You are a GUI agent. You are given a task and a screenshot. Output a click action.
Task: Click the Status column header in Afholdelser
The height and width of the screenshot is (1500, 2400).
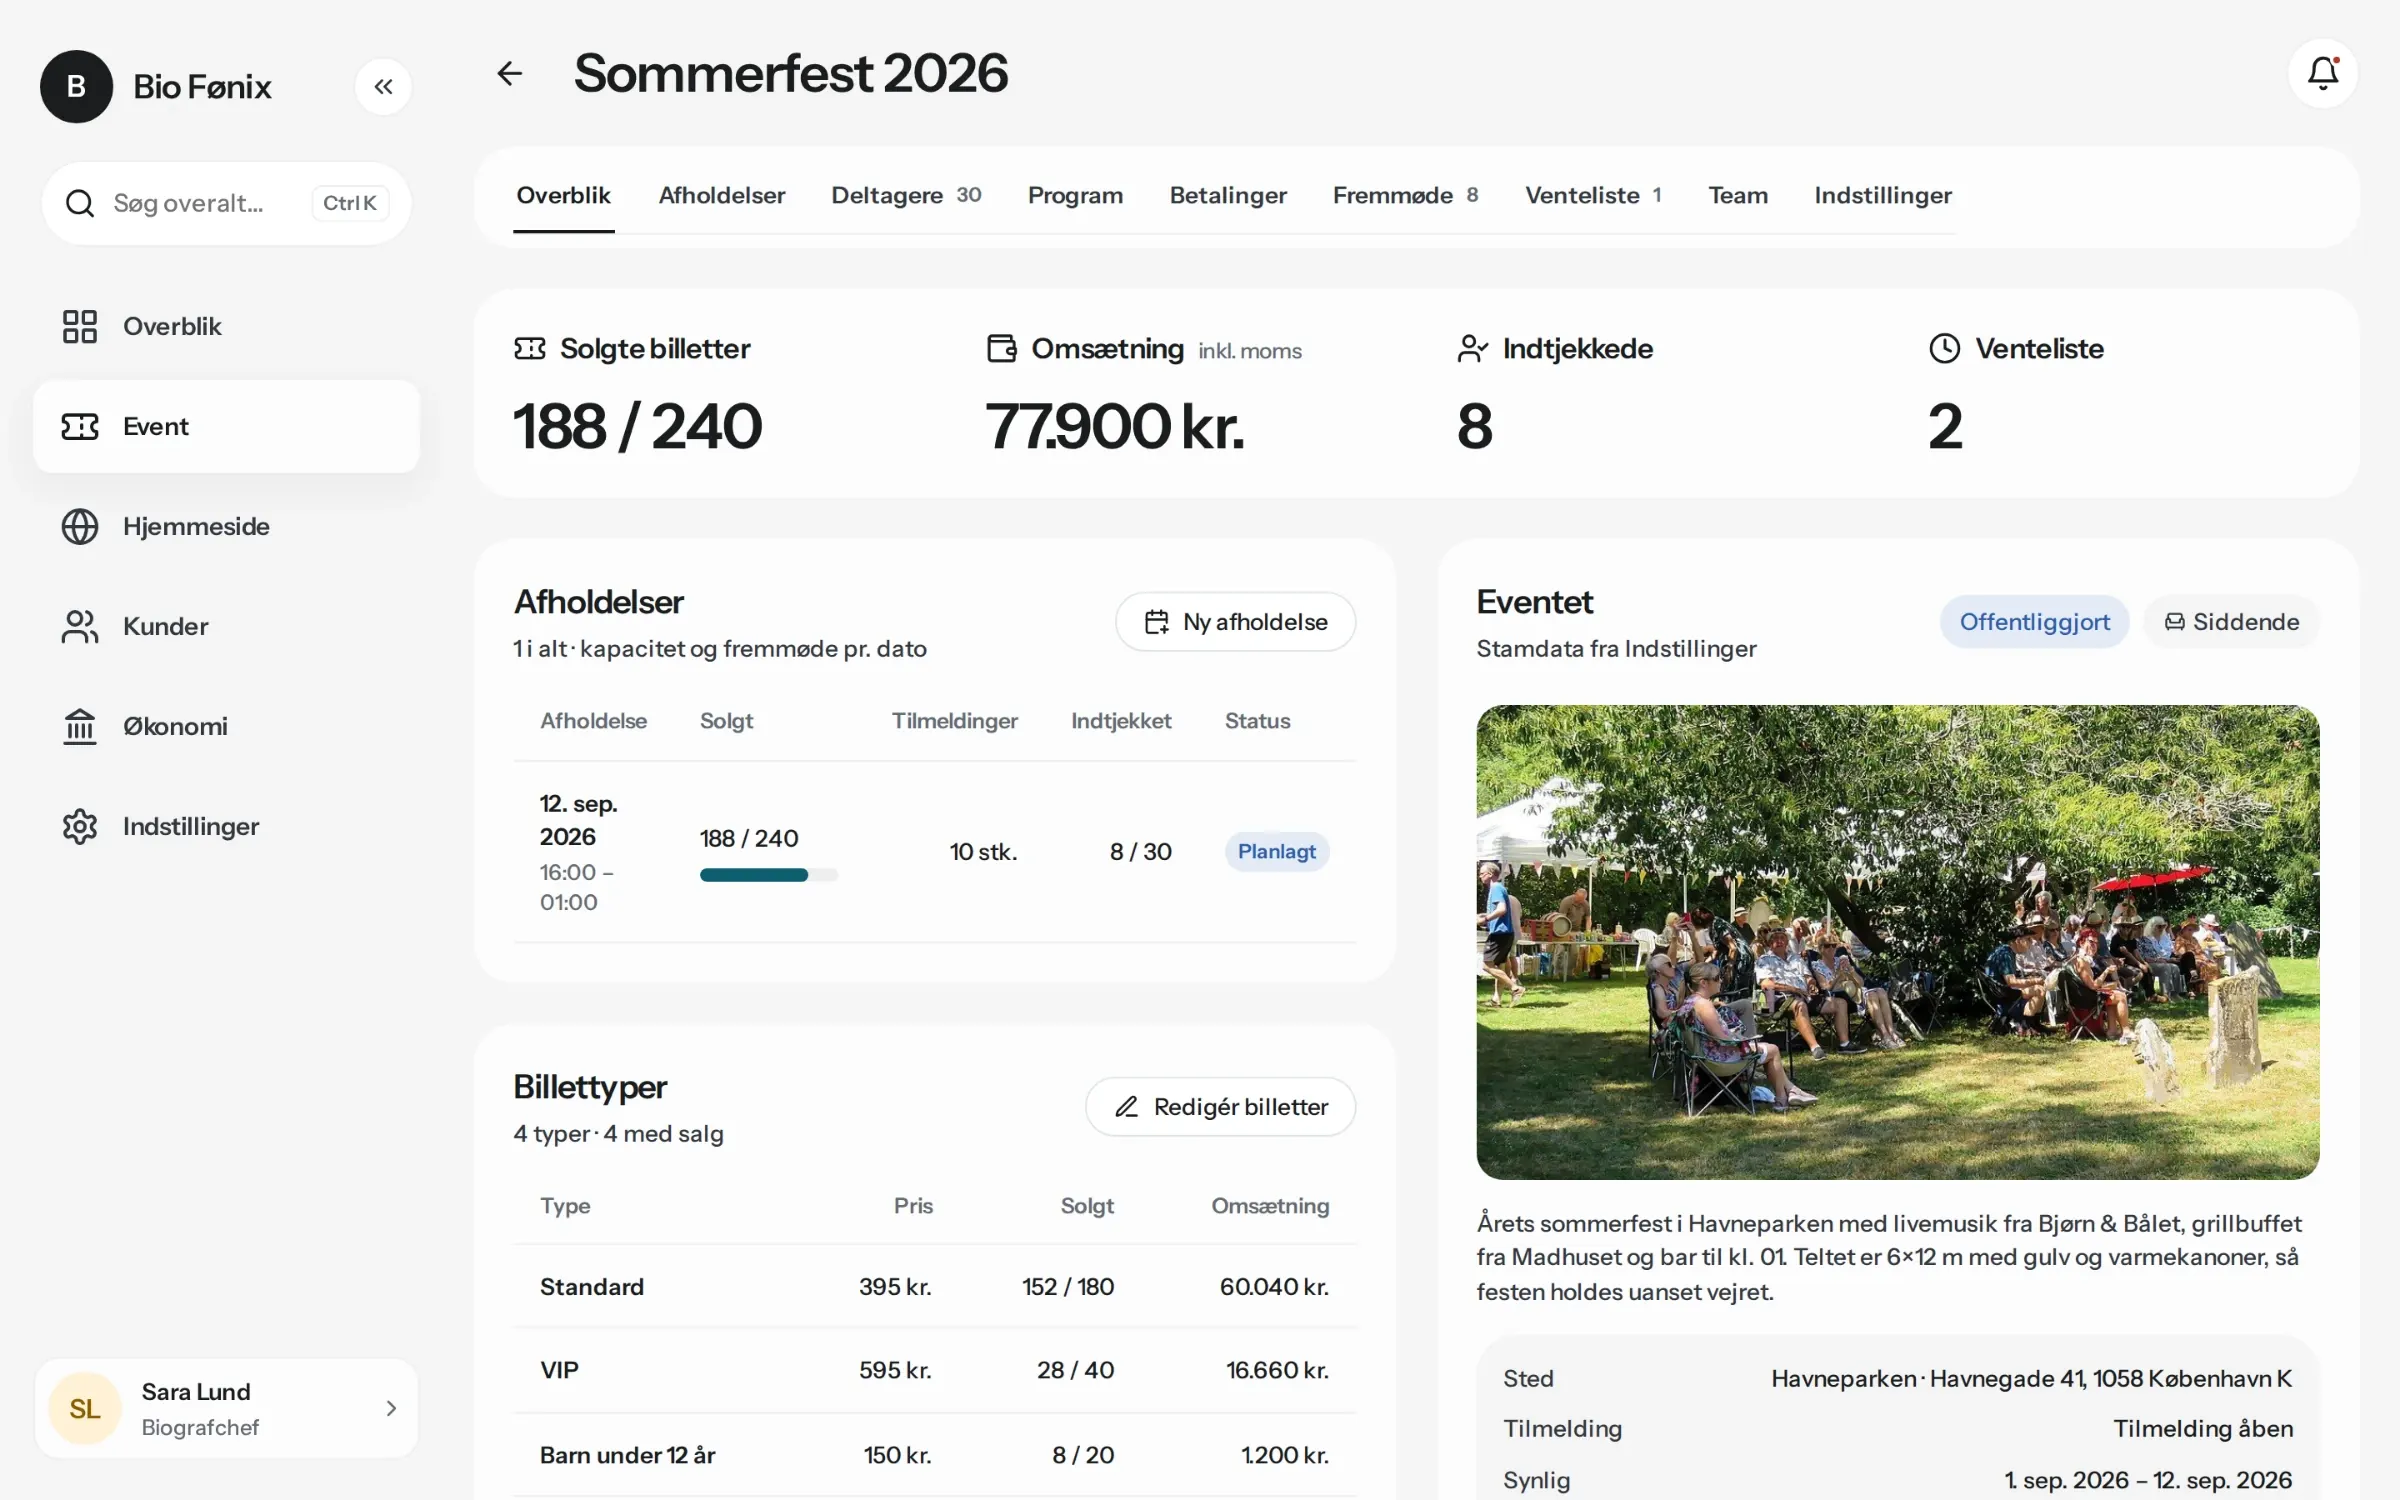click(1258, 721)
